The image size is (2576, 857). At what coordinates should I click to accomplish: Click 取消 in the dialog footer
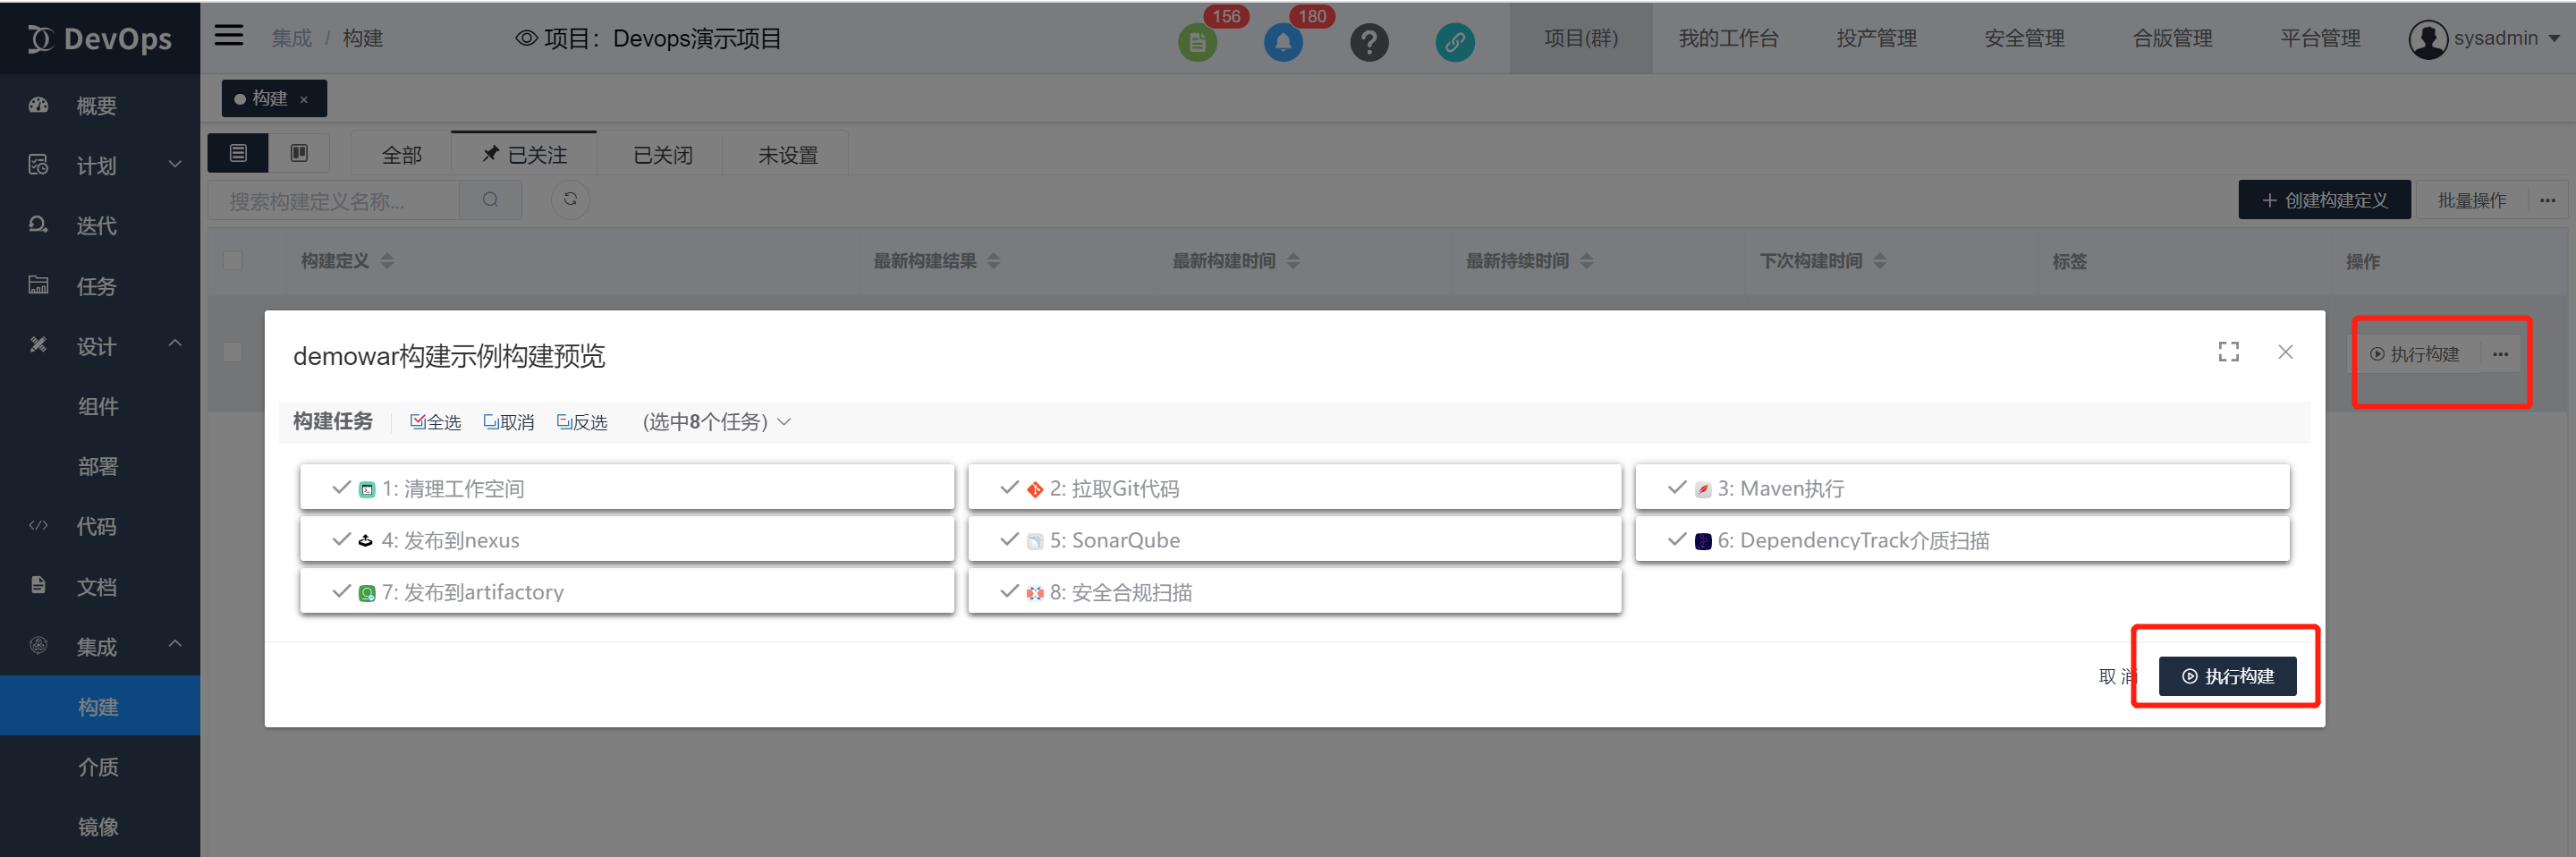2116,676
